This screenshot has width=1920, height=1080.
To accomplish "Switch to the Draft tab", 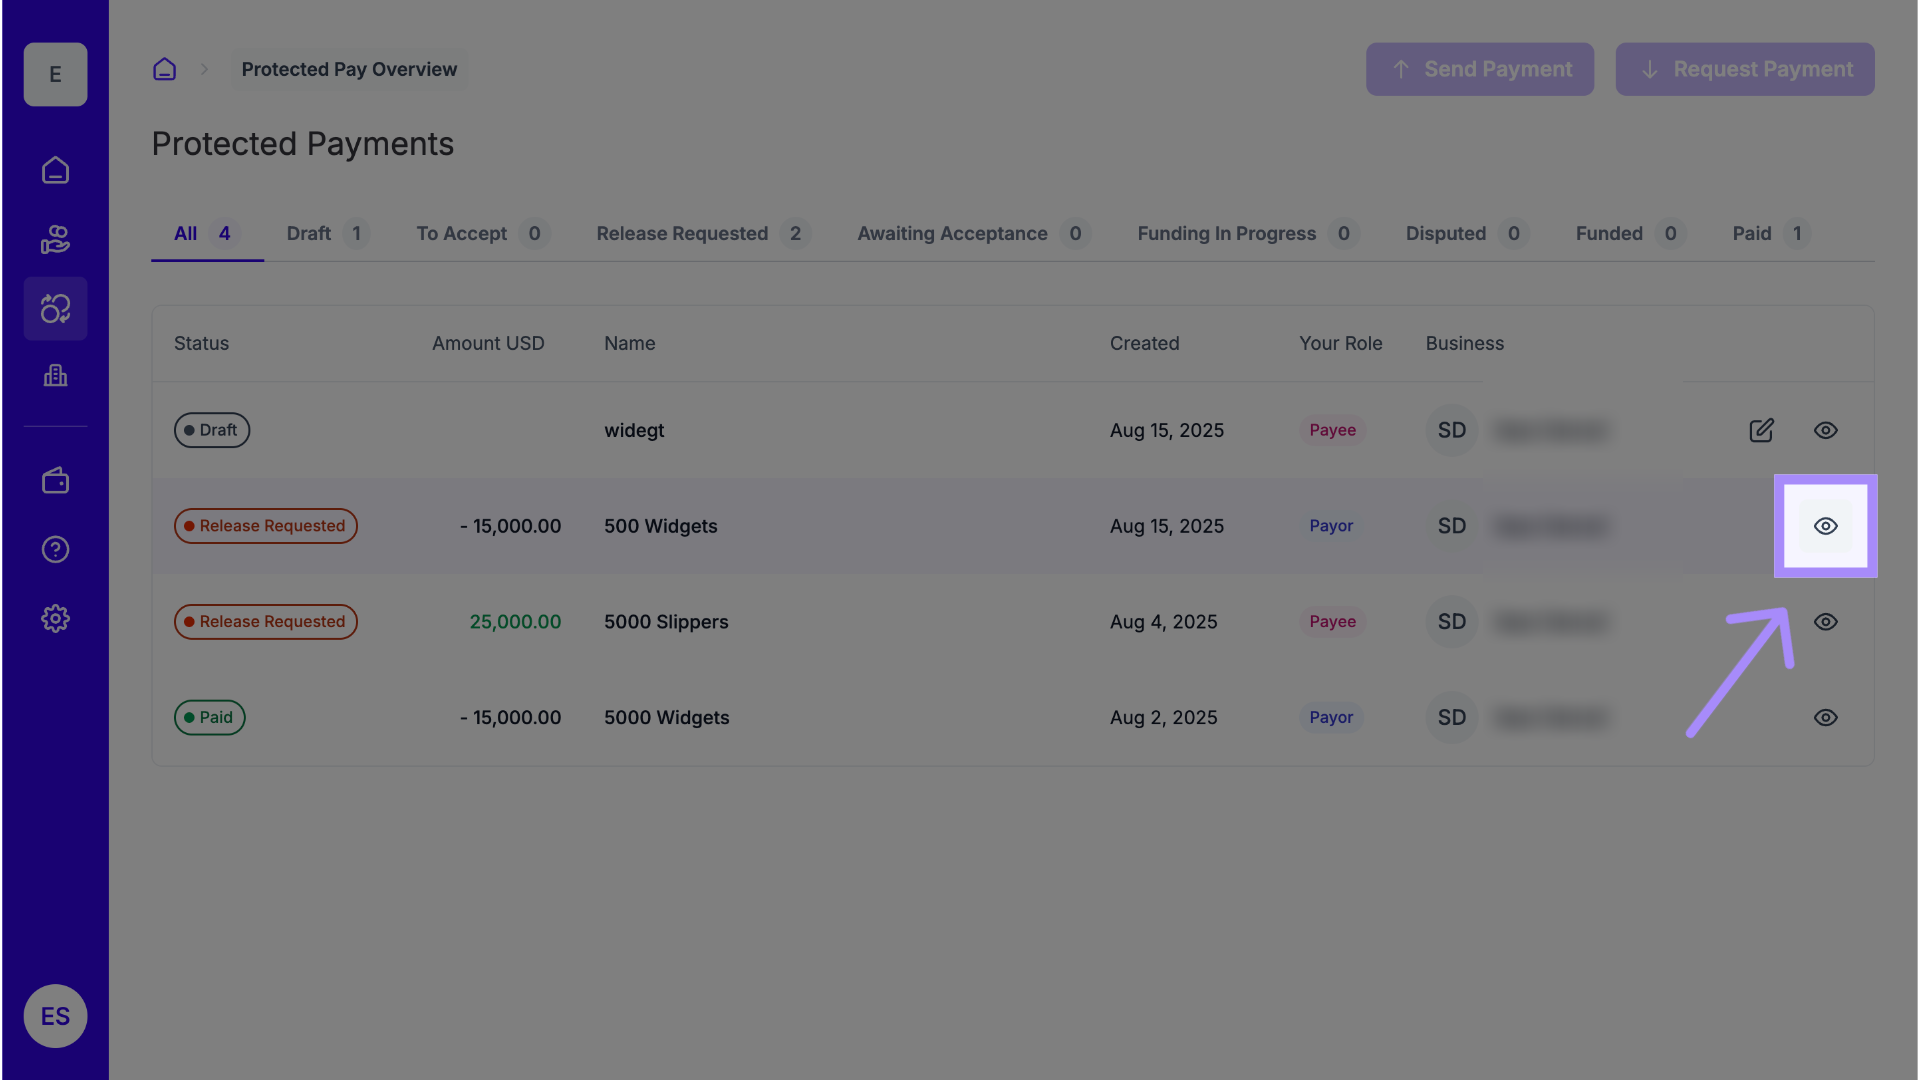I will pyautogui.click(x=309, y=234).
